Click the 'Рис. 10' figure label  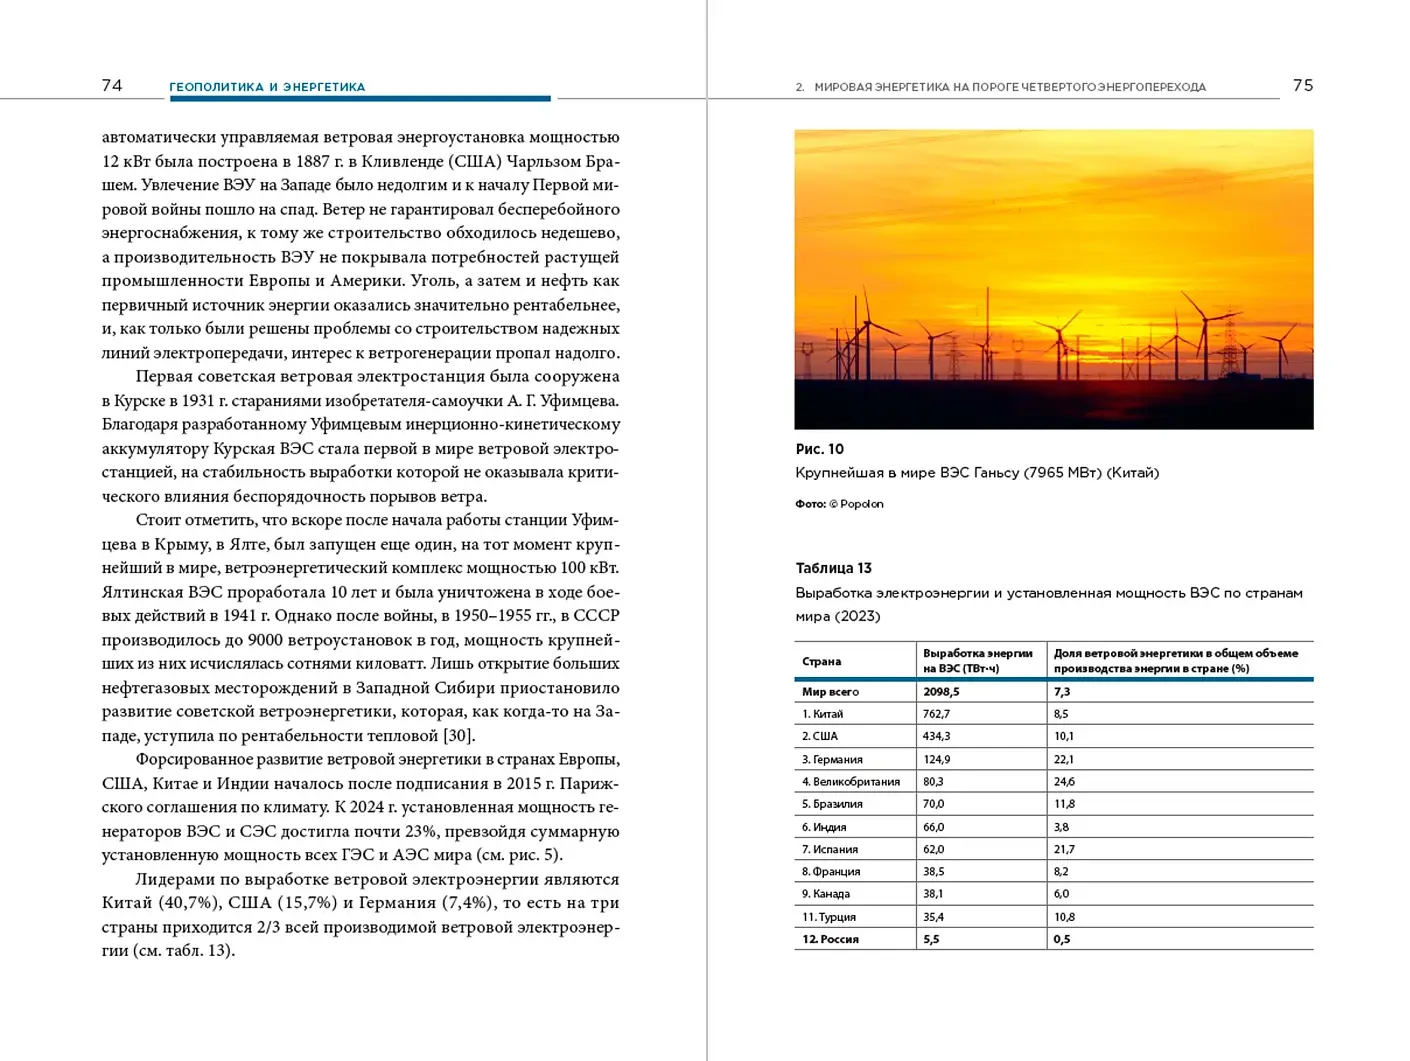819,449
